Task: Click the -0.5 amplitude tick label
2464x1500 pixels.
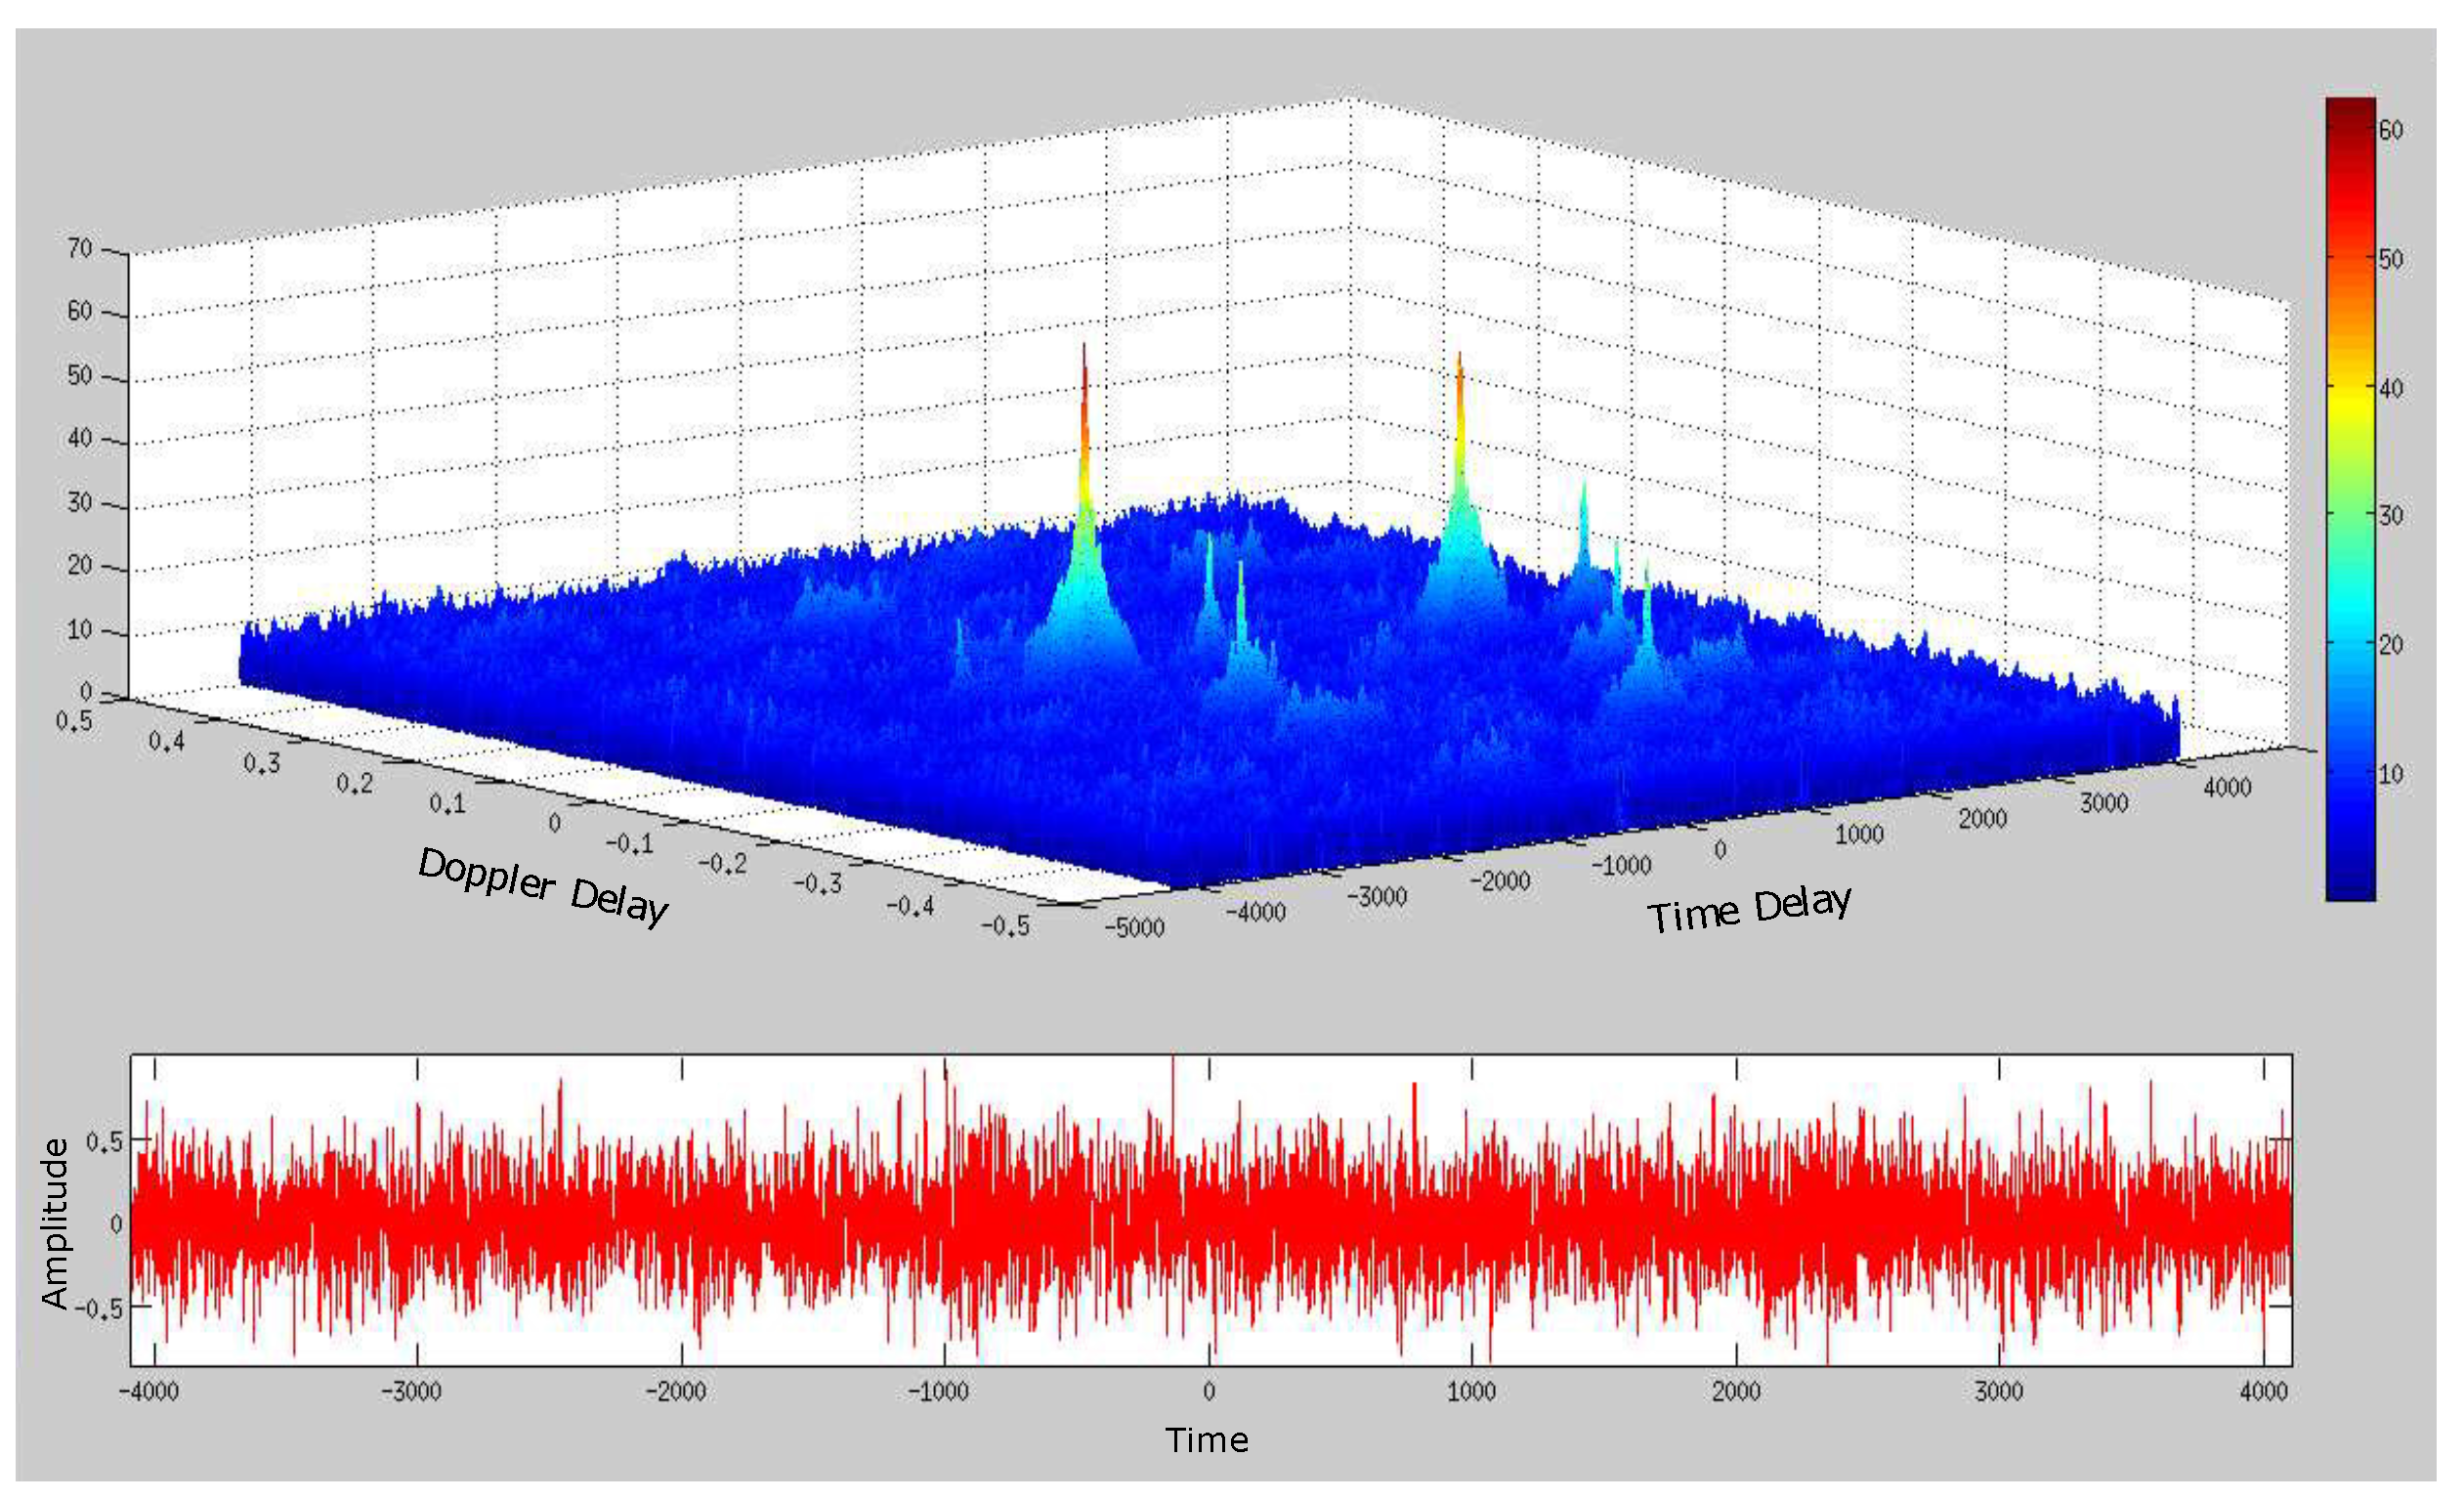Action: (99, 1309)
